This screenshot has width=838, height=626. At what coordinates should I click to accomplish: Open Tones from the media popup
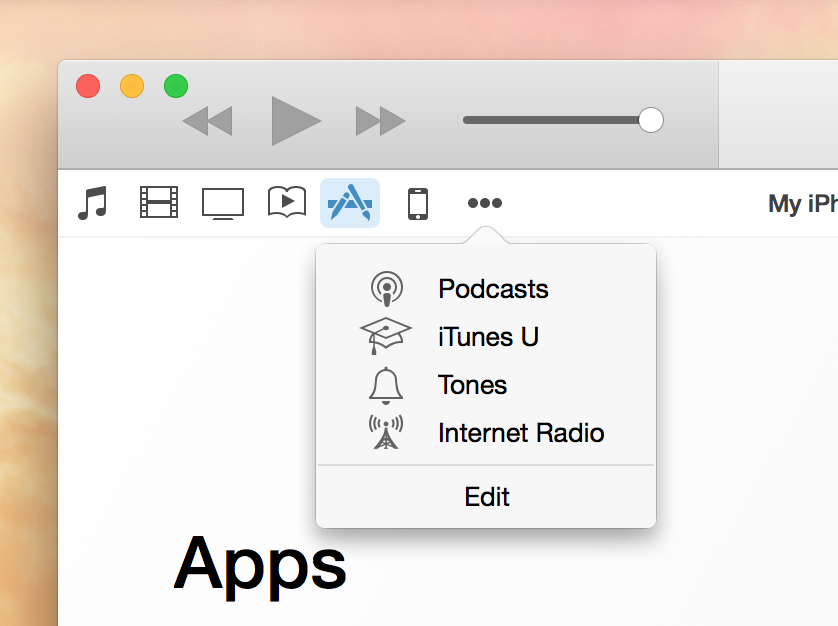(471, 385)
